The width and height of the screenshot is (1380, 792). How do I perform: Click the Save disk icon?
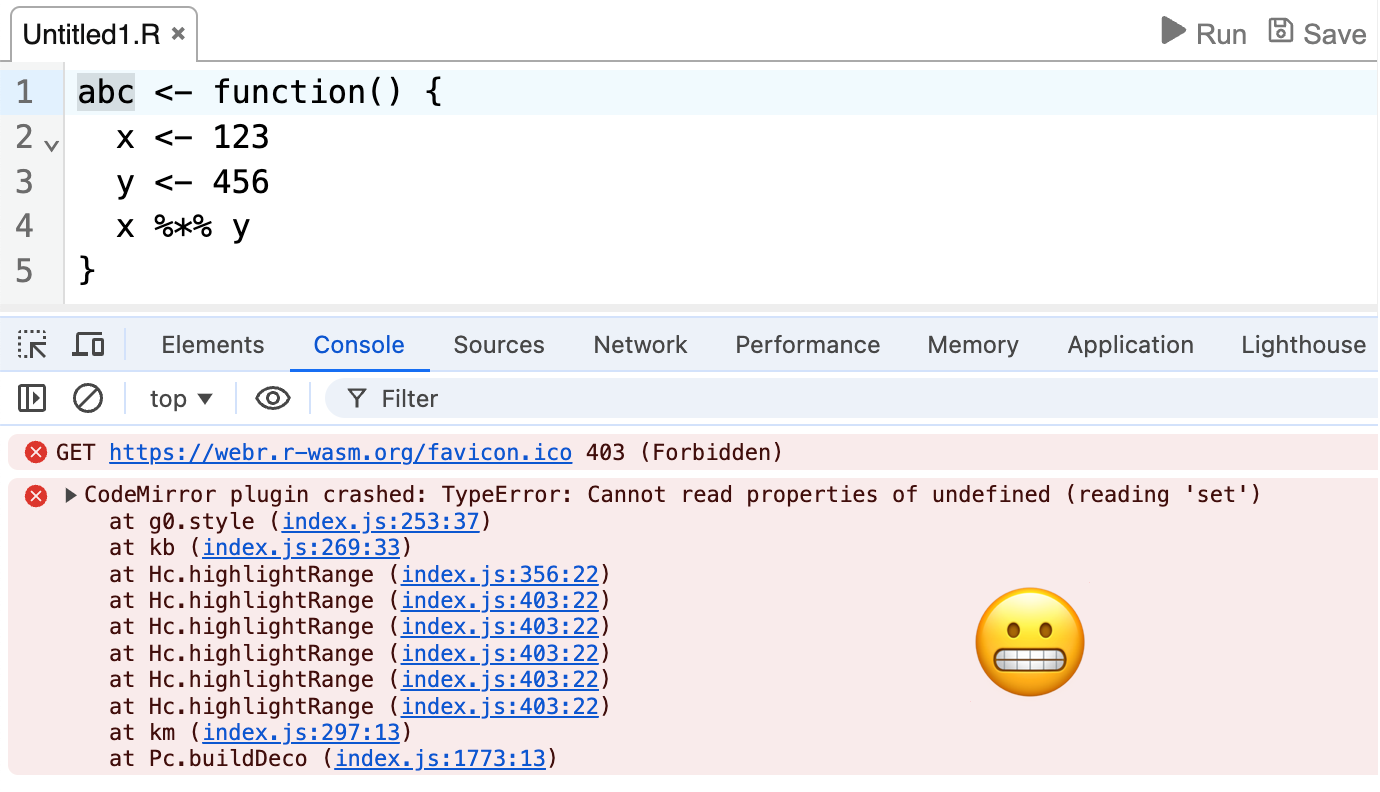pyautogui.click(x=1280, y=31)
